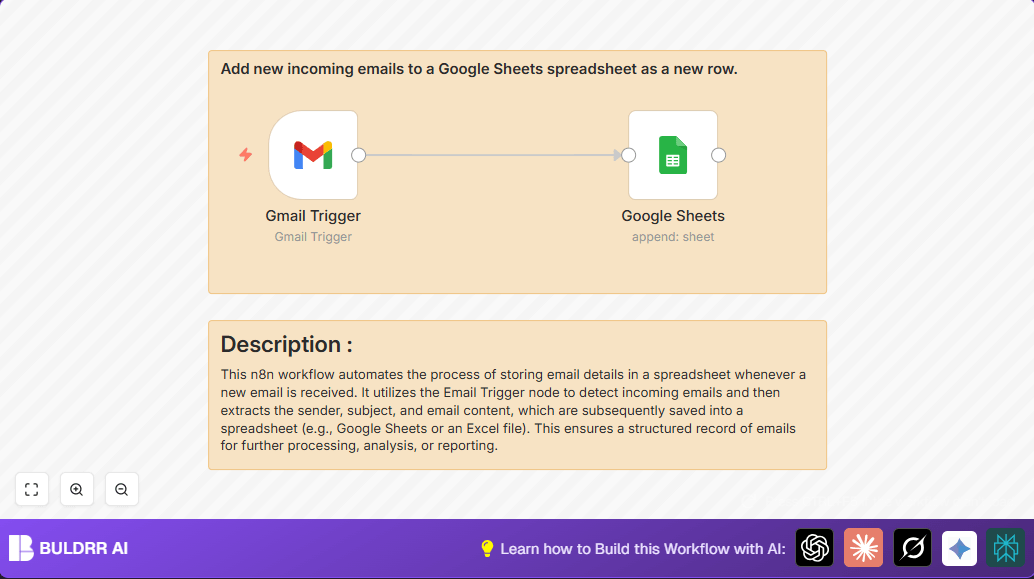
Task: Select the connection line between nodes
Action: coord(493,155)
